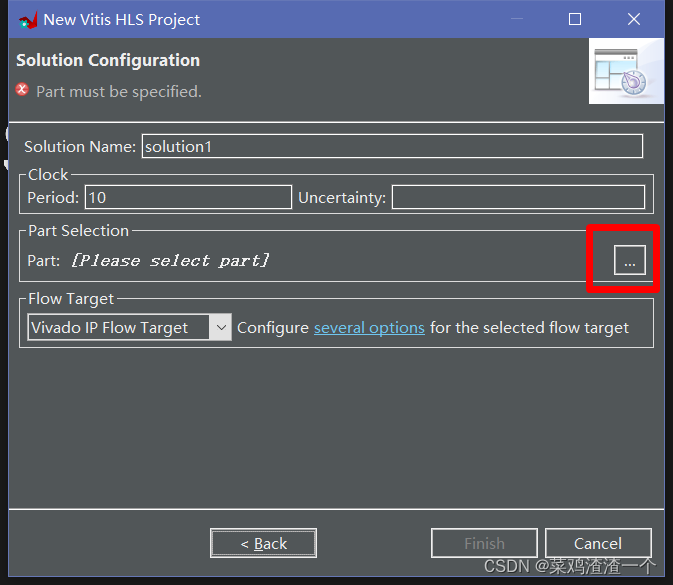Image resolution: width=673 pixels, height=585 pixels.
Task: Cancel the new project wizard
Action: tap(598, 543)
